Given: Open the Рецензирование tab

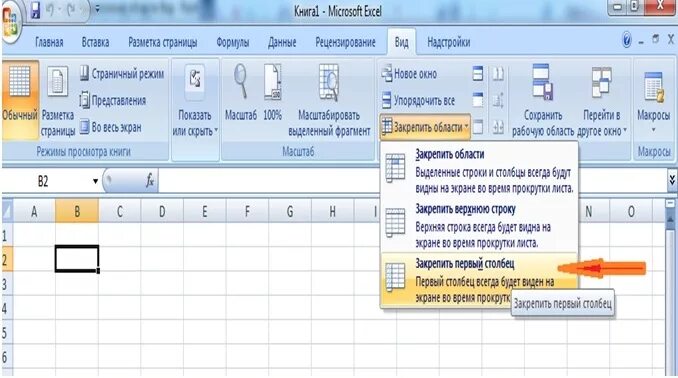Looking at the screenshot, I should pos(345,42).
